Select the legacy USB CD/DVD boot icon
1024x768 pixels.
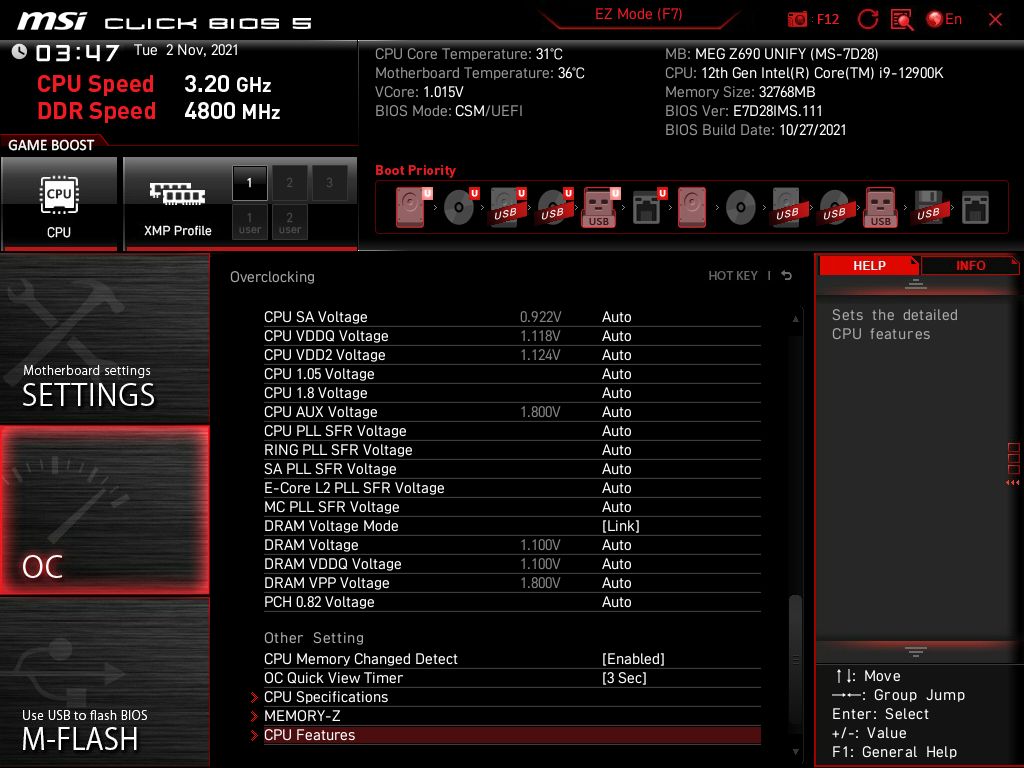(x=835, y=207)
